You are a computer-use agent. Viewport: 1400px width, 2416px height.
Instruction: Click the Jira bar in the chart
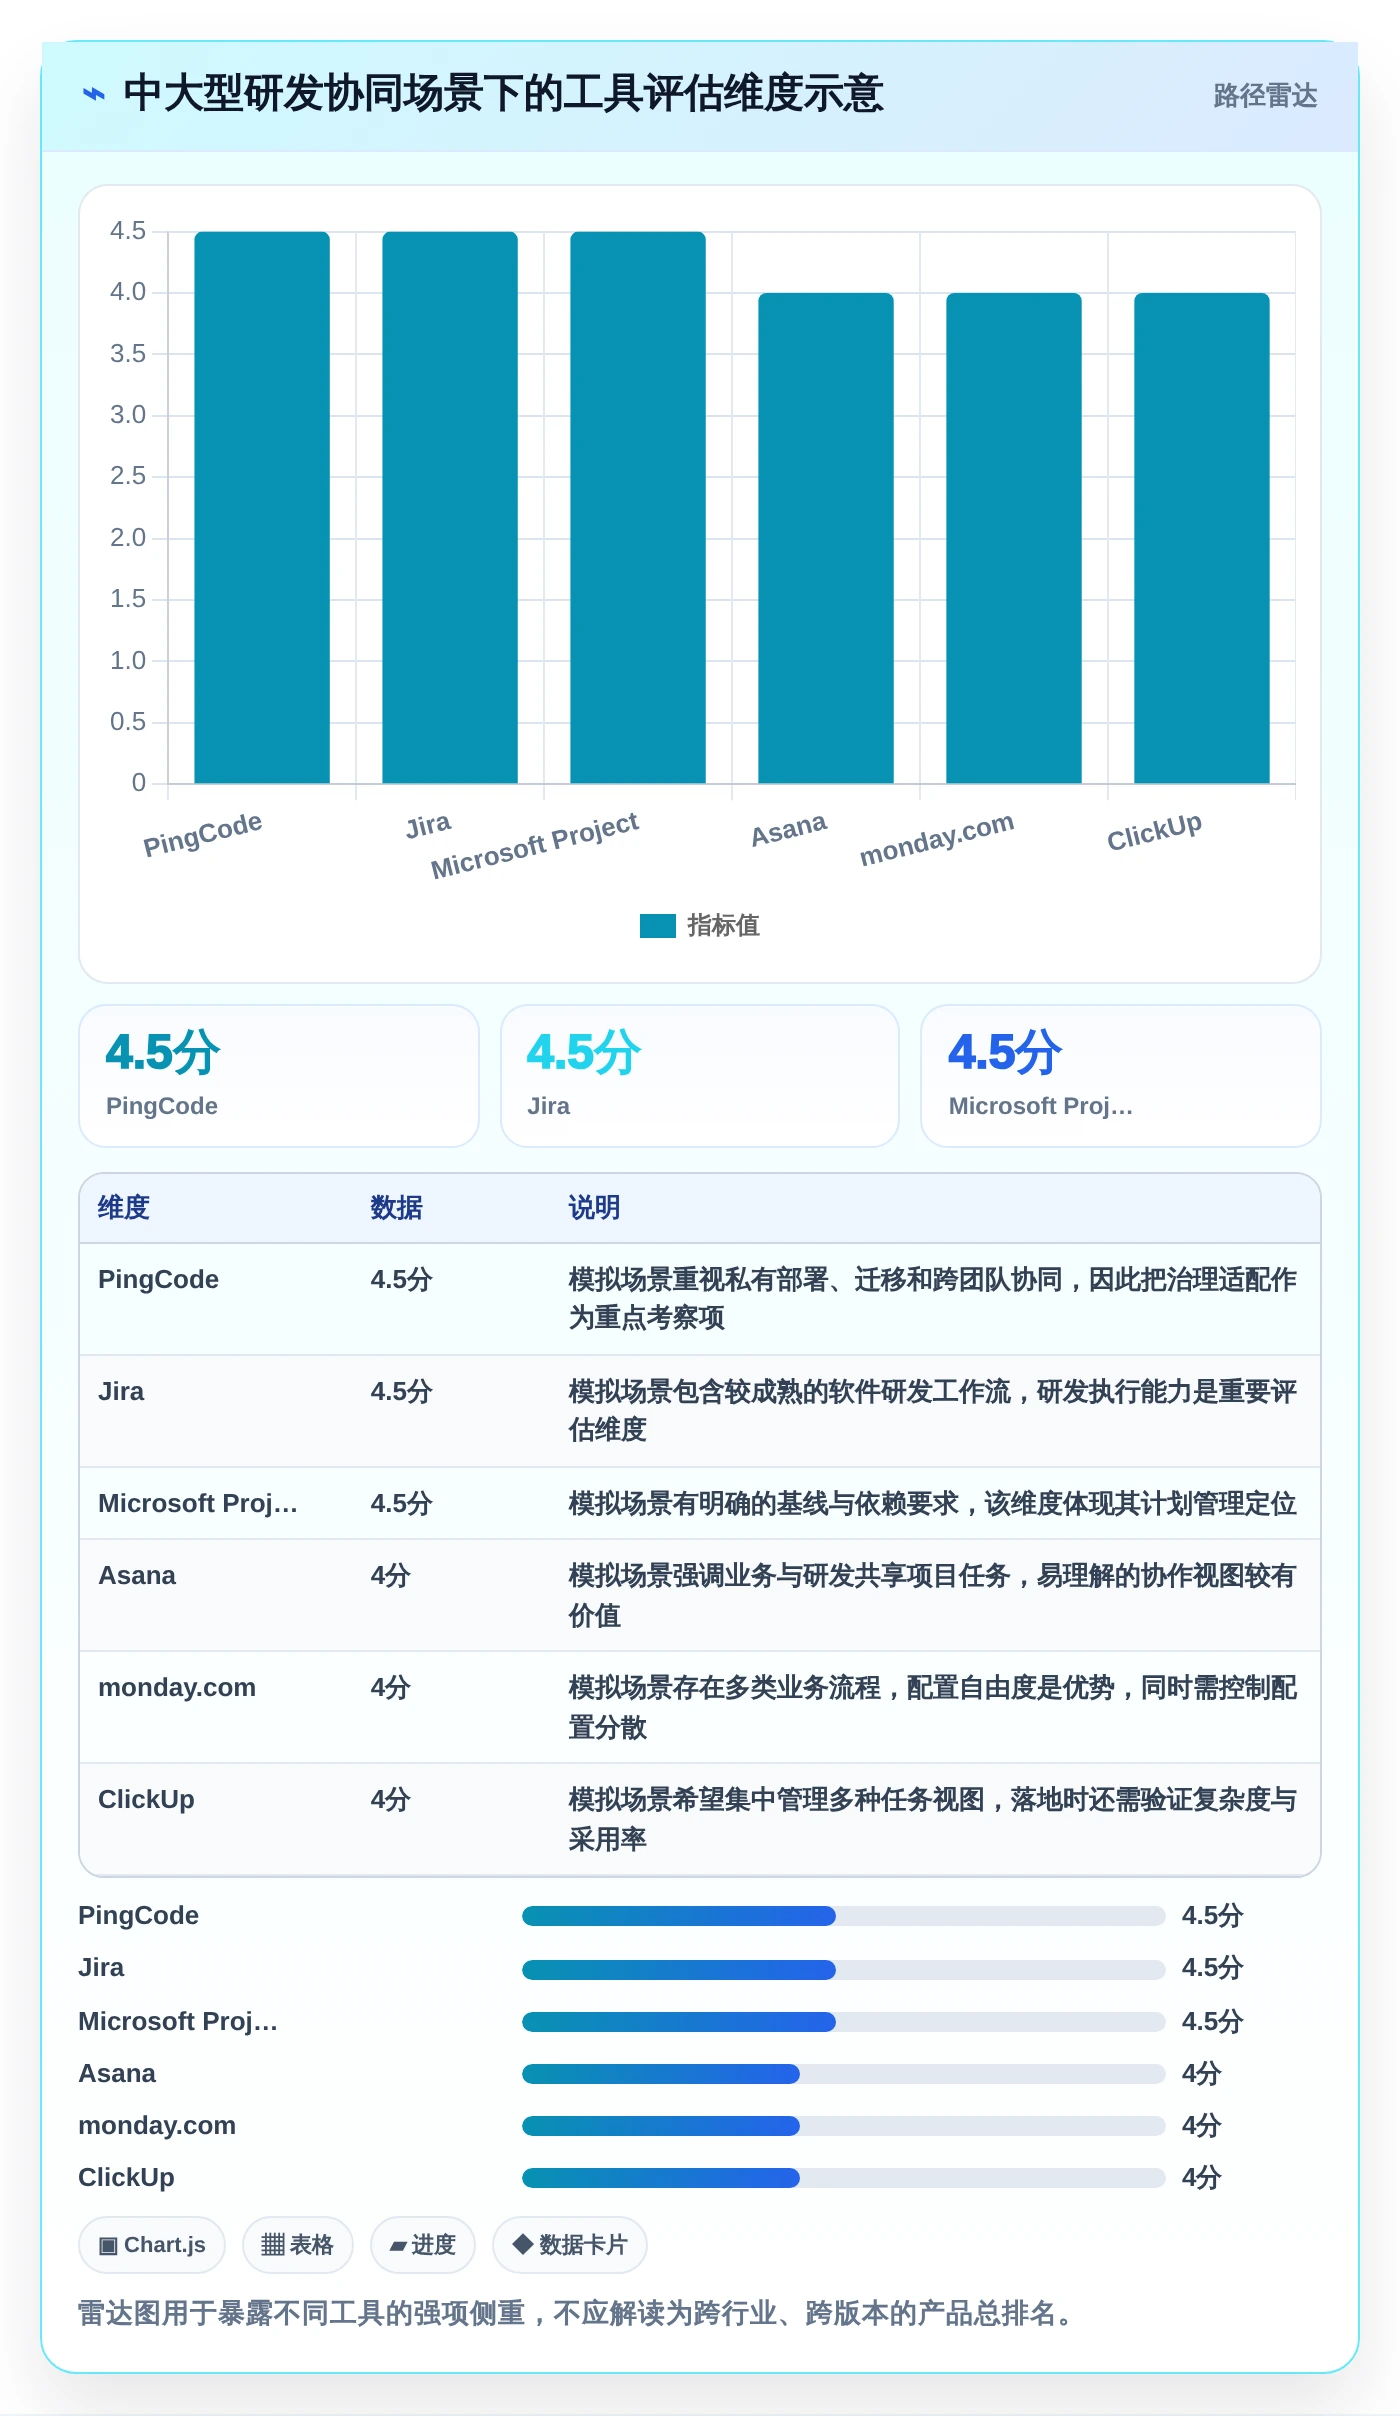[x=450, y=507]
